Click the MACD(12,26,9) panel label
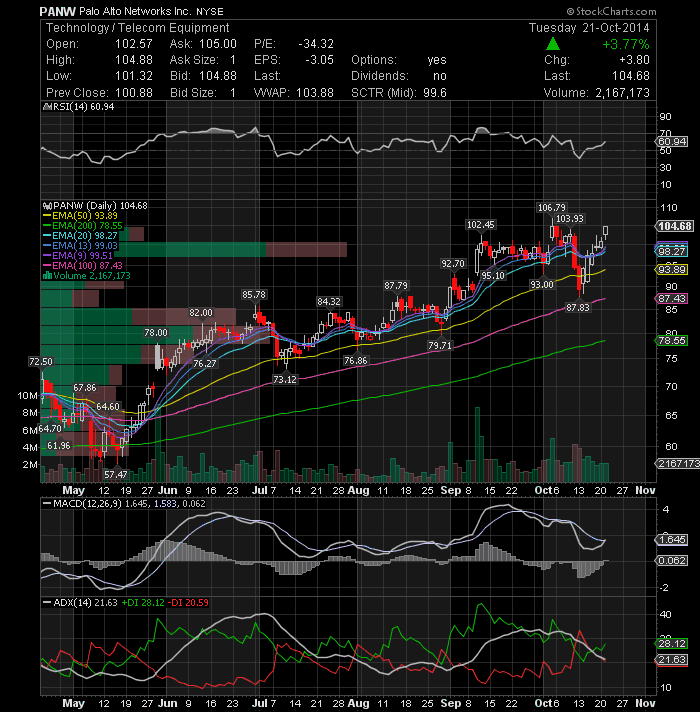This screenshot has height=712, width=700. coord(87,504)
